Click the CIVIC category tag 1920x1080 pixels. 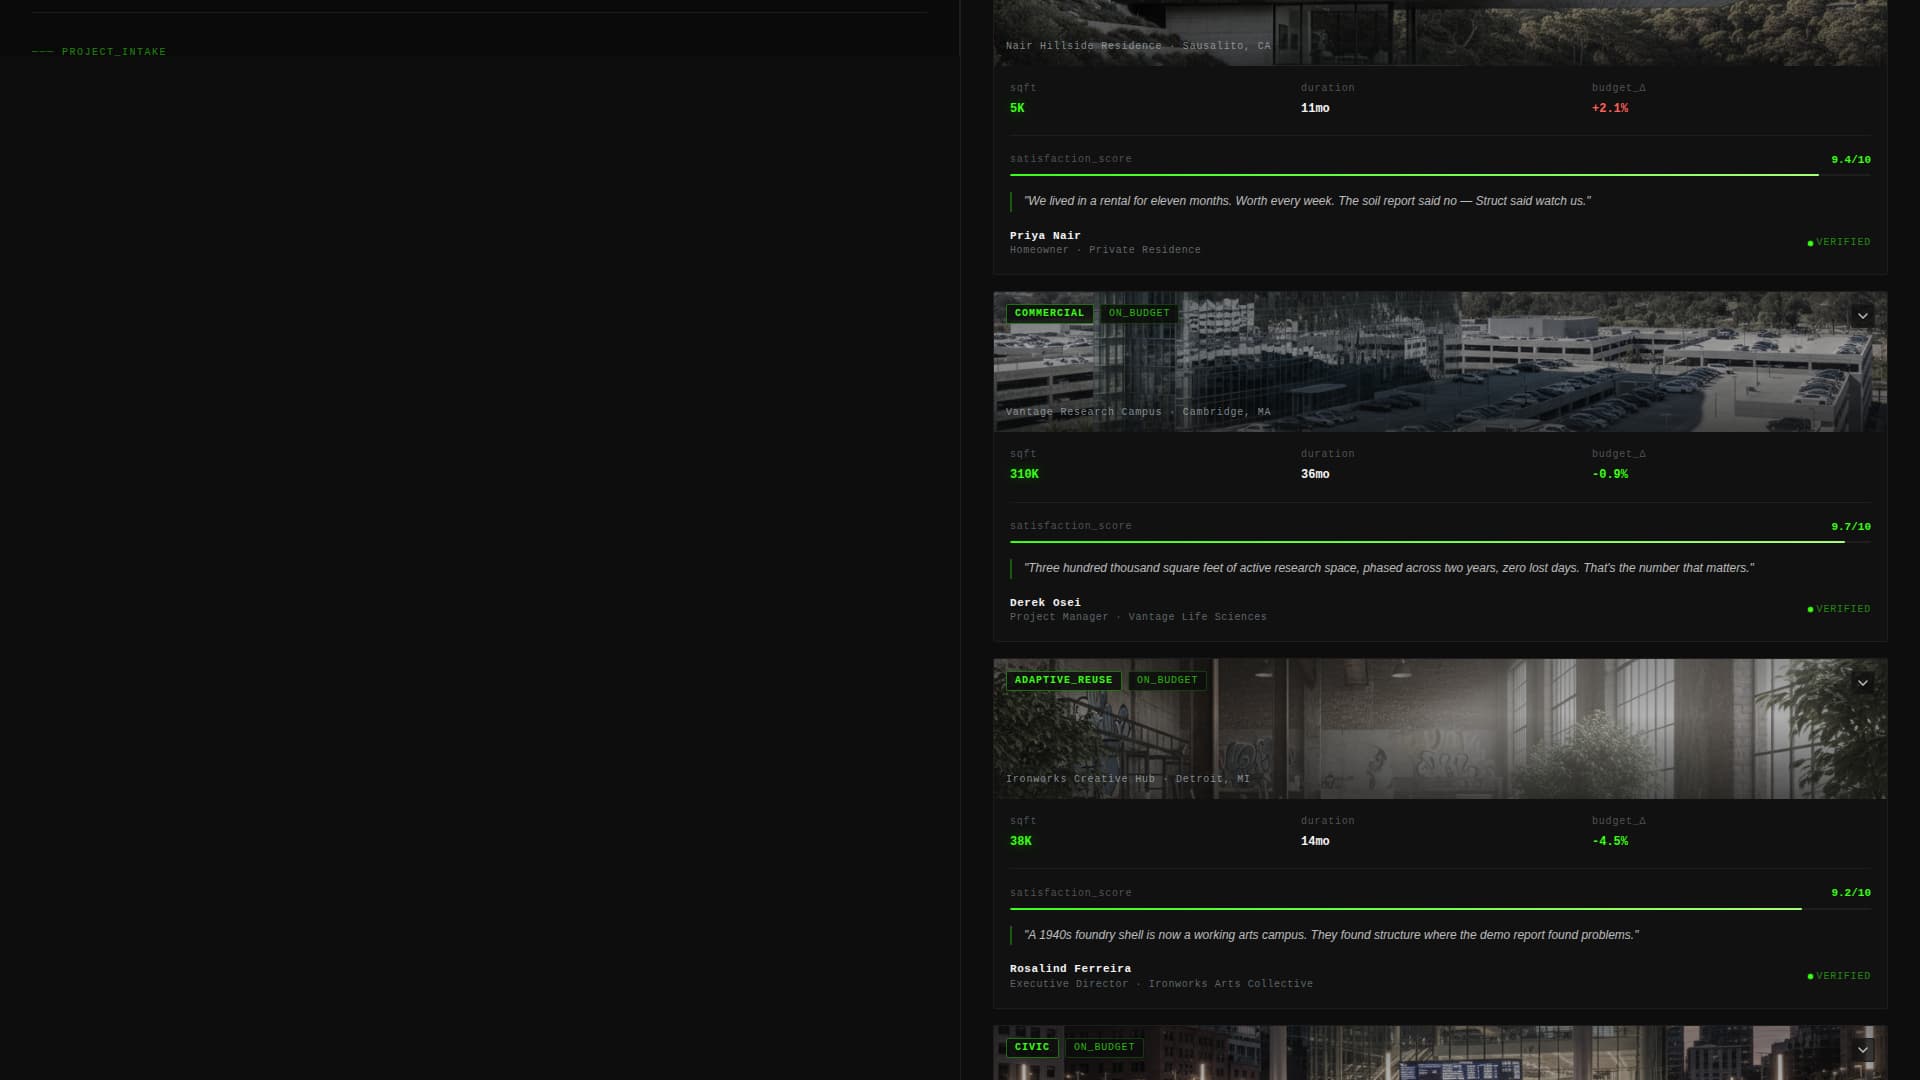pyautogui.click(x=1032, y=1047)
